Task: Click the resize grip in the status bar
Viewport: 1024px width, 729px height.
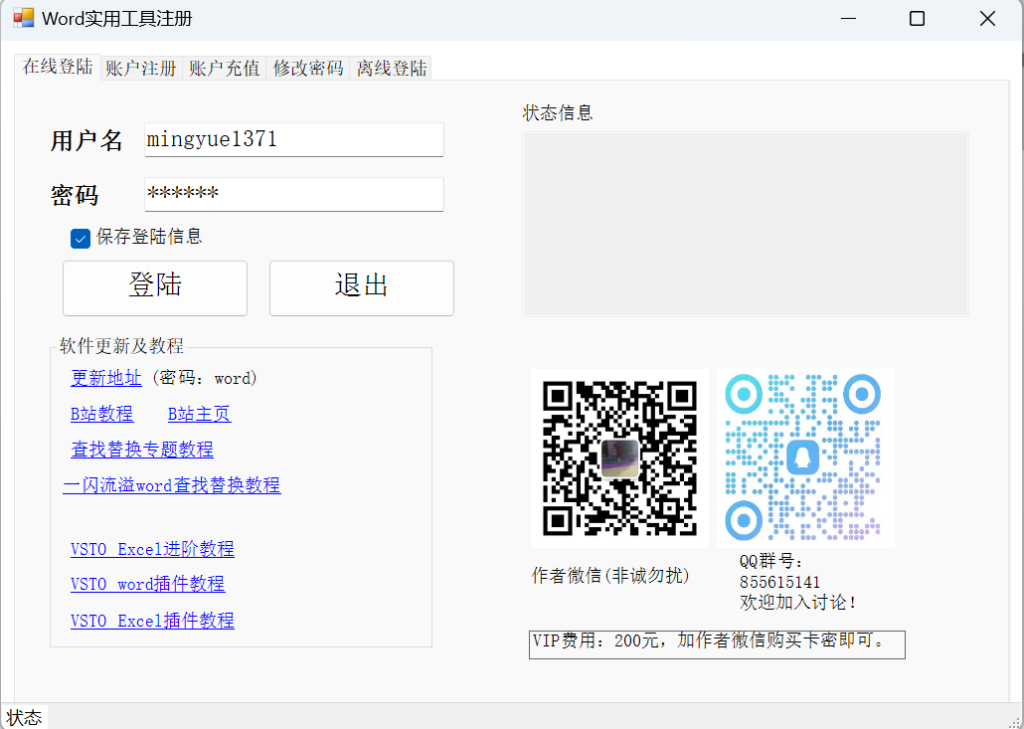Action: [1014, 721]
